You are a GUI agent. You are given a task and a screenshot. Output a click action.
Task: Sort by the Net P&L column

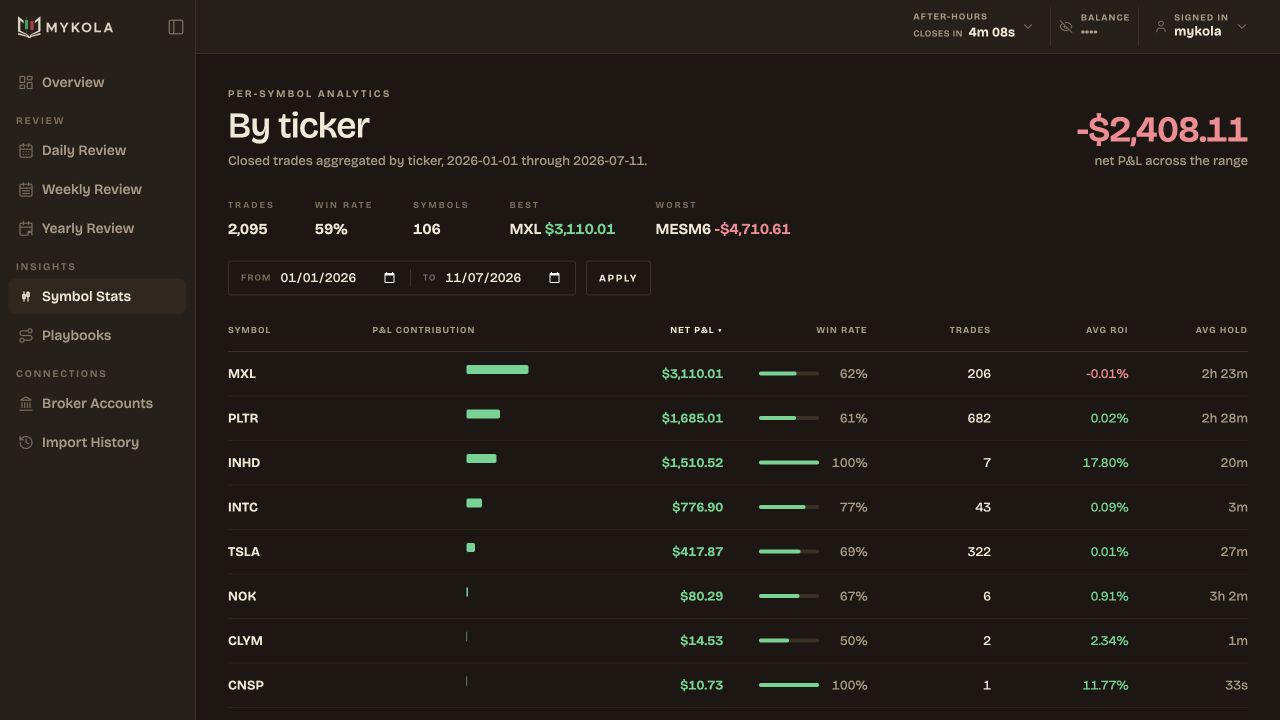click(695, 330)
